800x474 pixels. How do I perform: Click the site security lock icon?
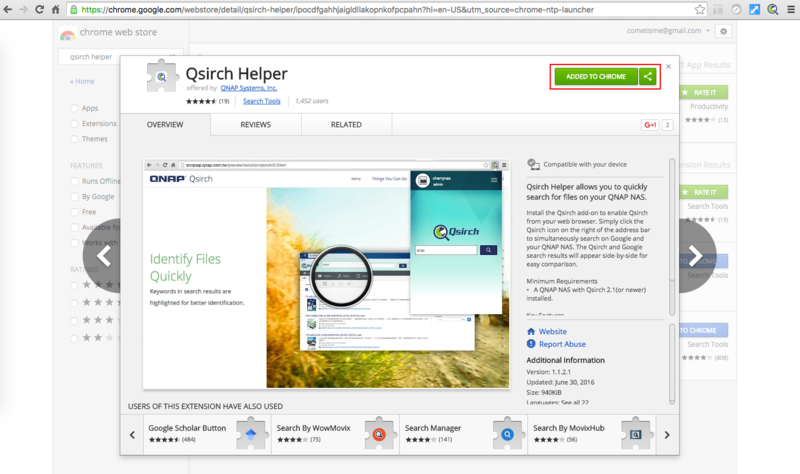(74, 9)
